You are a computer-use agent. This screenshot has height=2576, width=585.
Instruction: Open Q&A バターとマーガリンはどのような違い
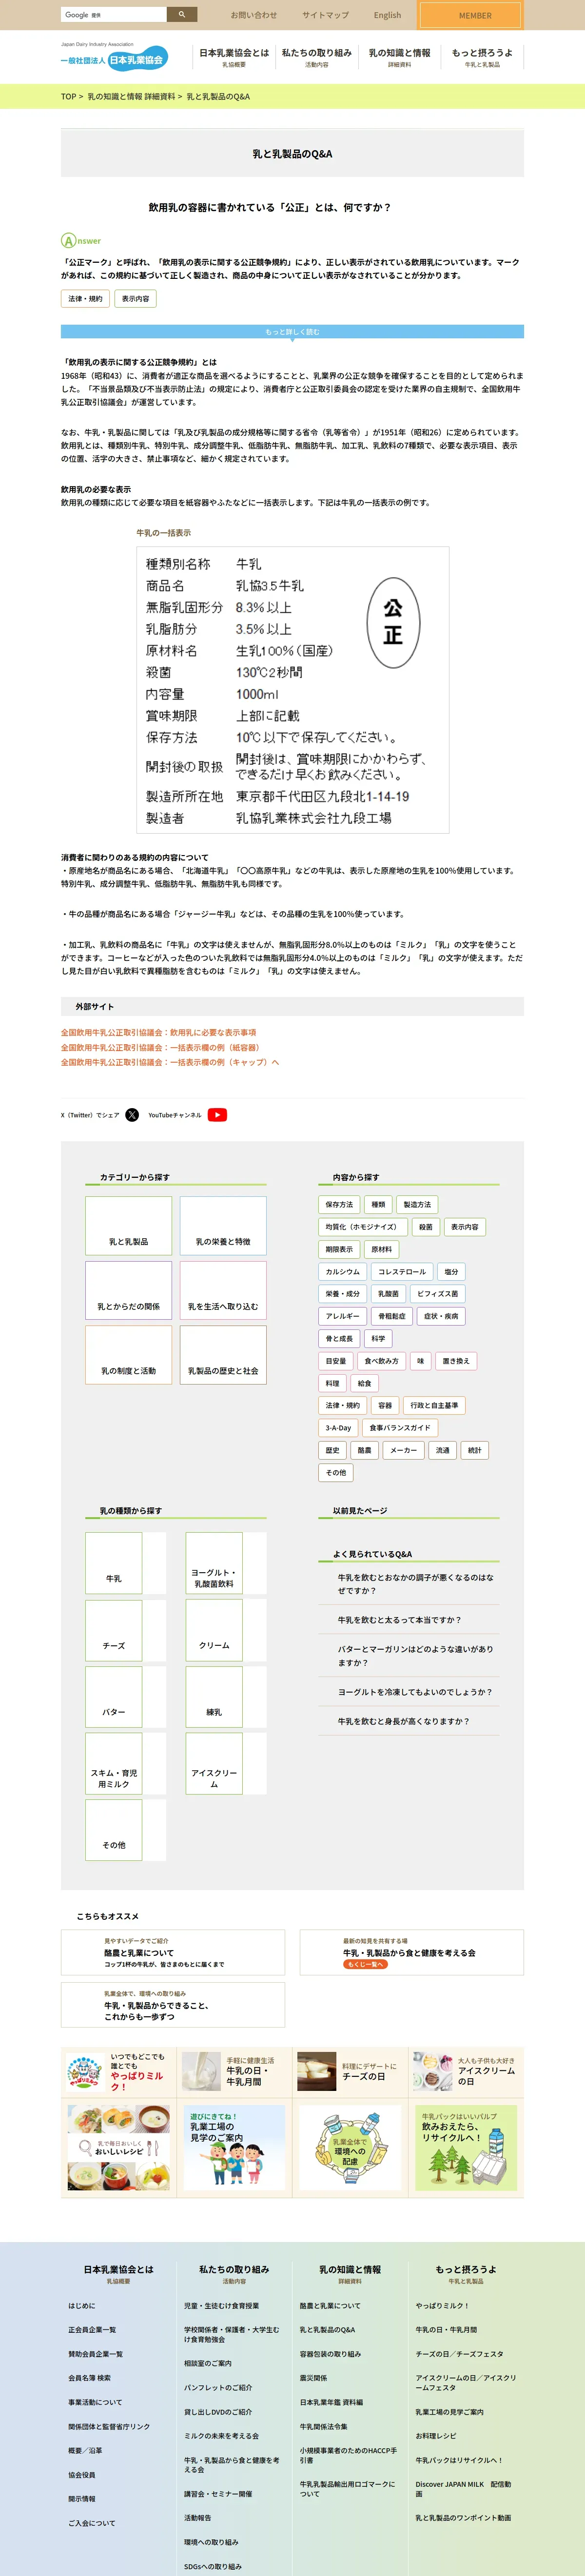coord(415,1656)
